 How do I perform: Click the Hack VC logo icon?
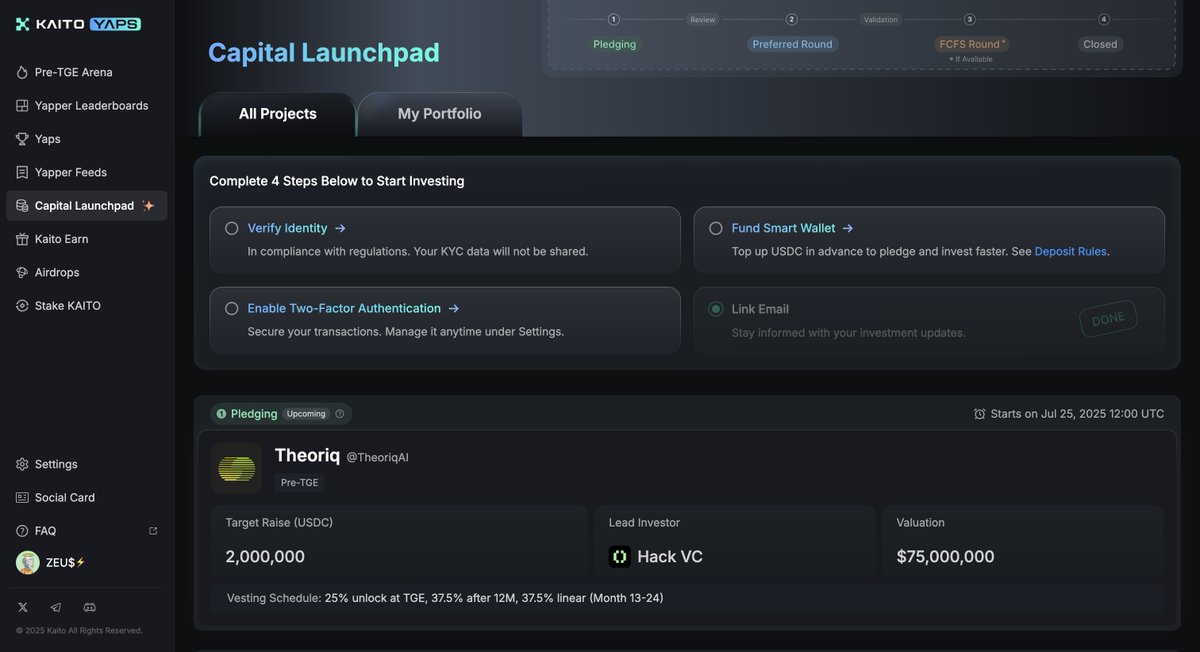620,556
